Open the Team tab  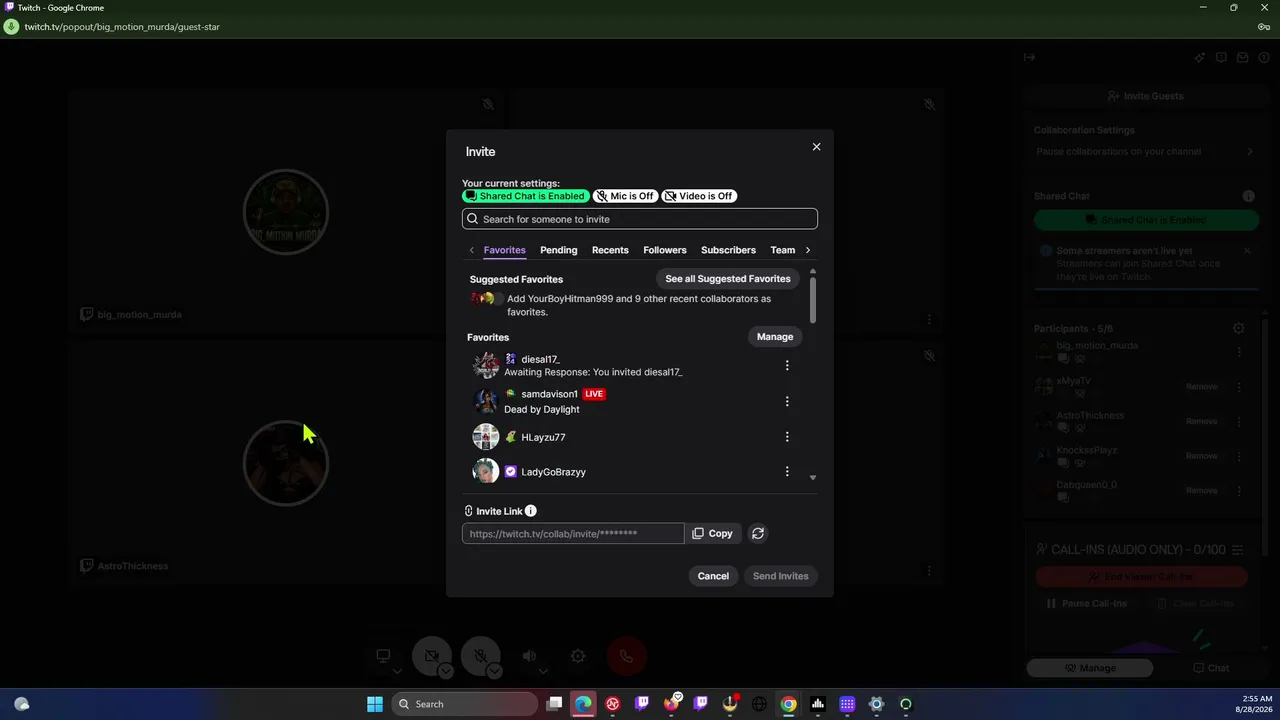point(783,250)
